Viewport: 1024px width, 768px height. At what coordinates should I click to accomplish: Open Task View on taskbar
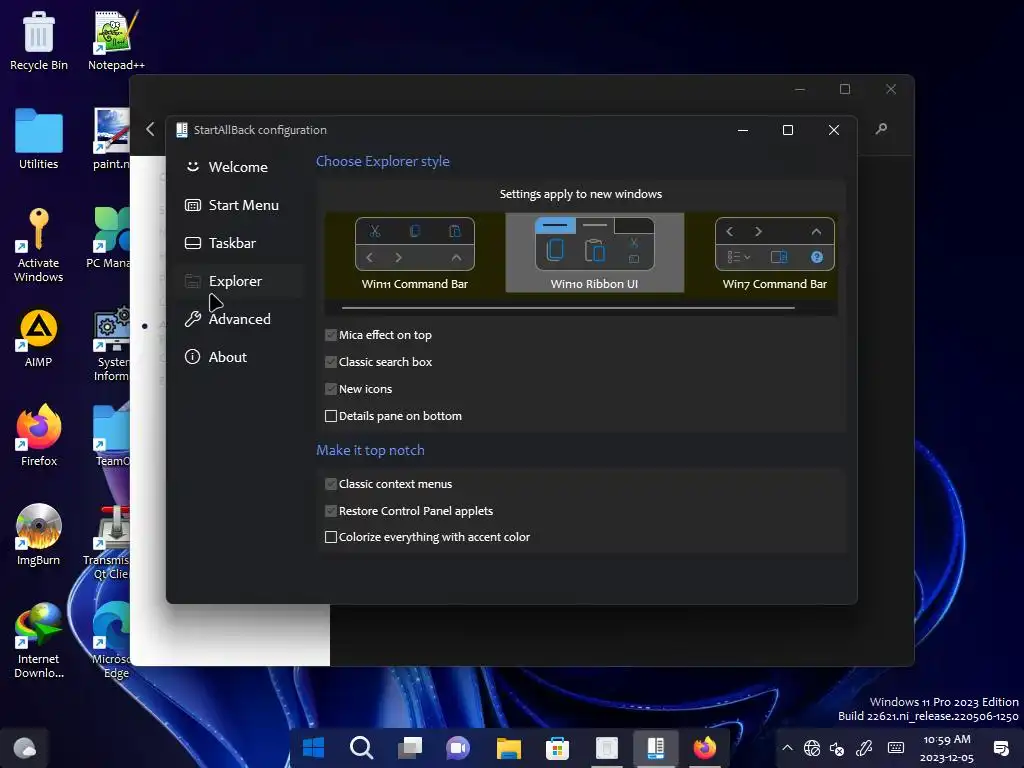tap(410, 748)
